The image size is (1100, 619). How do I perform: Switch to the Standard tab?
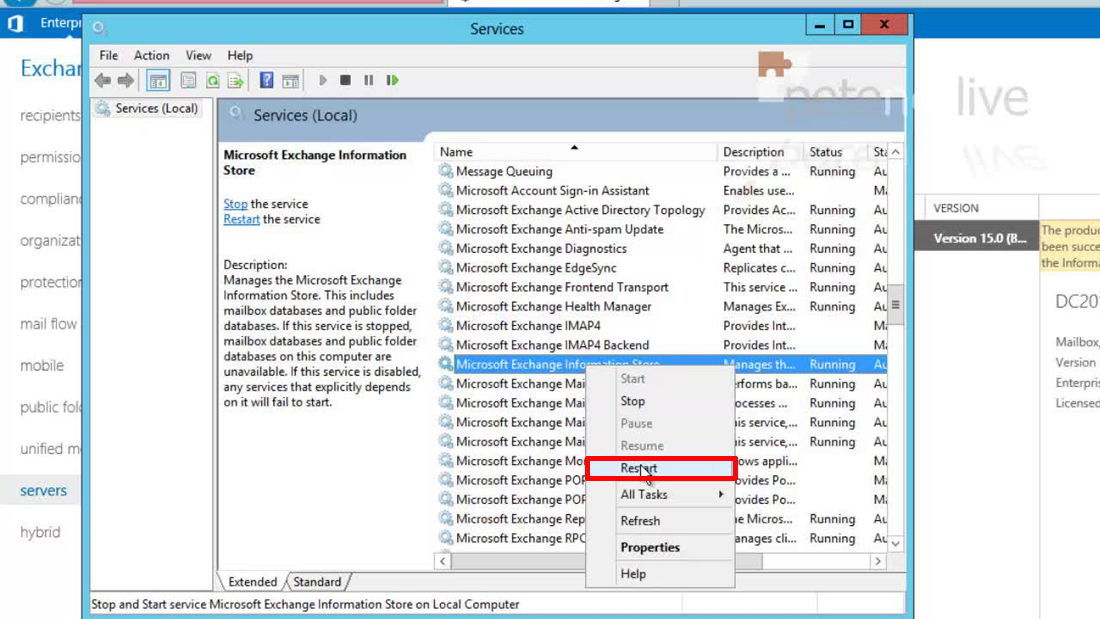click(x=317, y=582)
